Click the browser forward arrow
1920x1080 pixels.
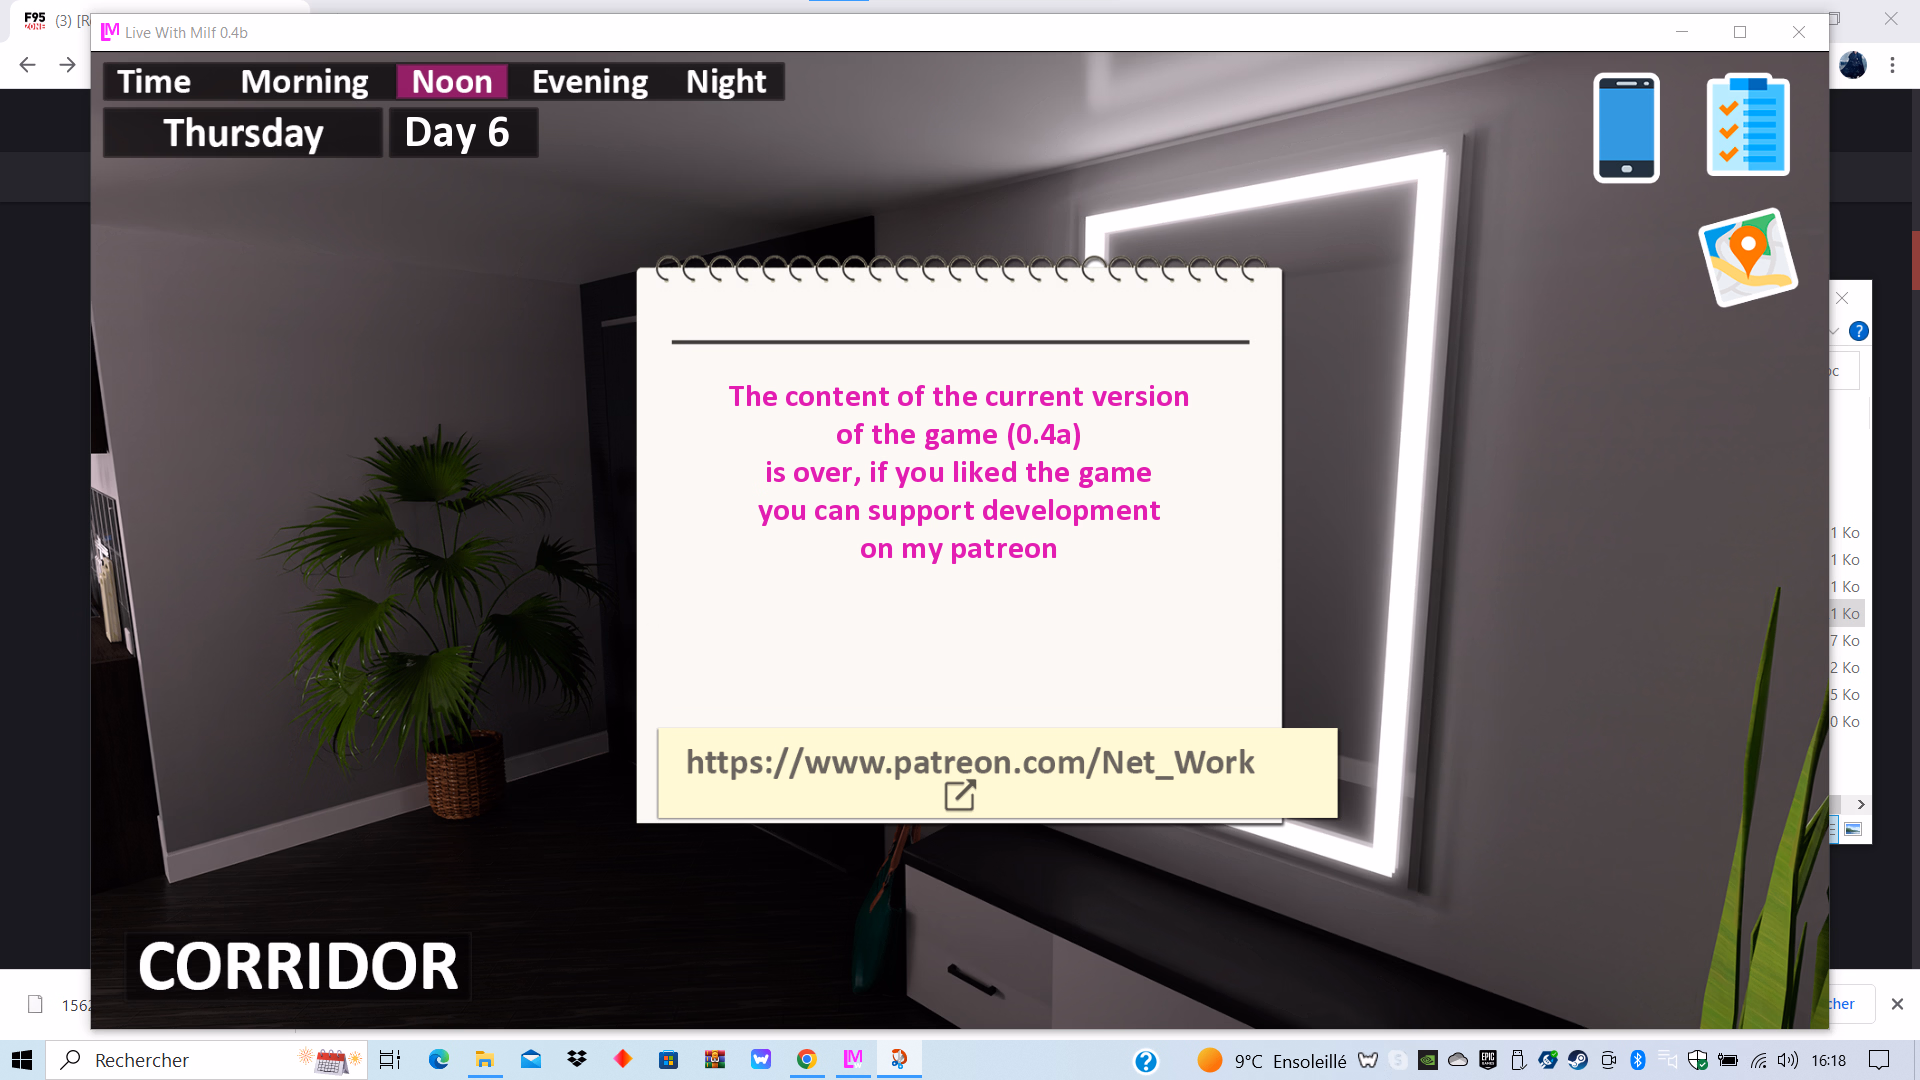[67, 65]
